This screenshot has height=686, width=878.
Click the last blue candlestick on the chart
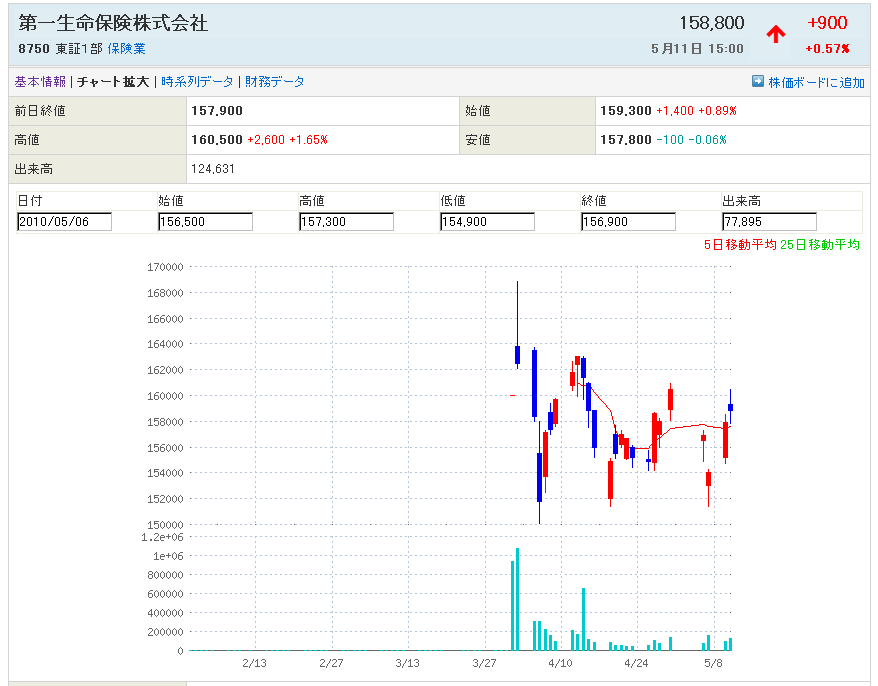coord(731,406)
